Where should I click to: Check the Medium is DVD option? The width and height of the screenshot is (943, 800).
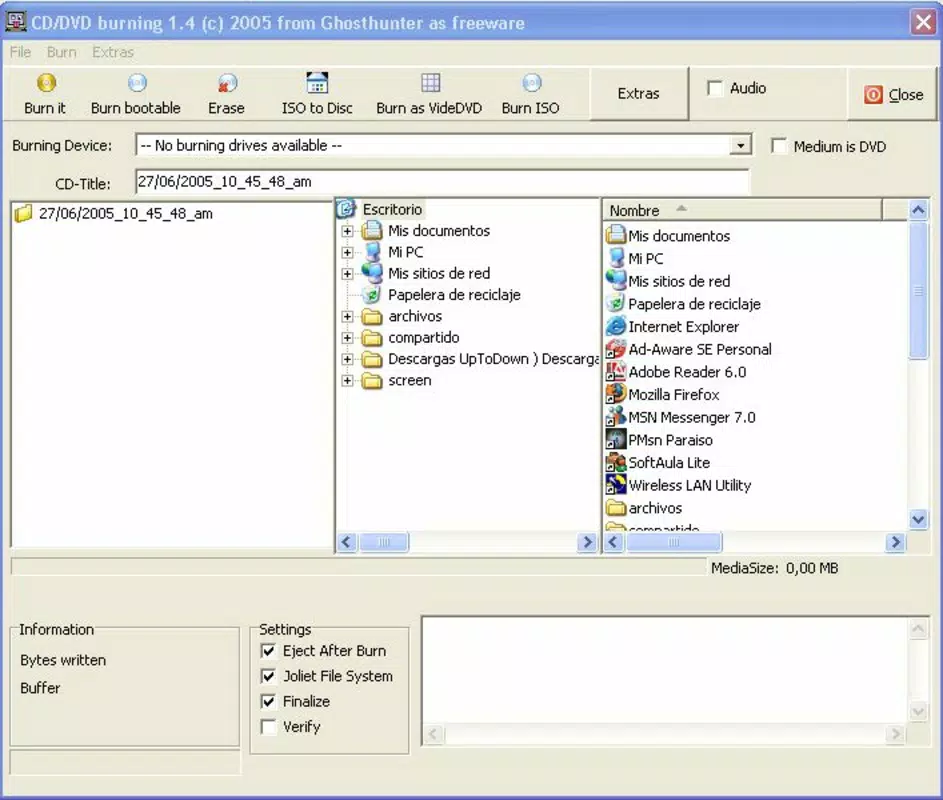click(x=779, y=146)
